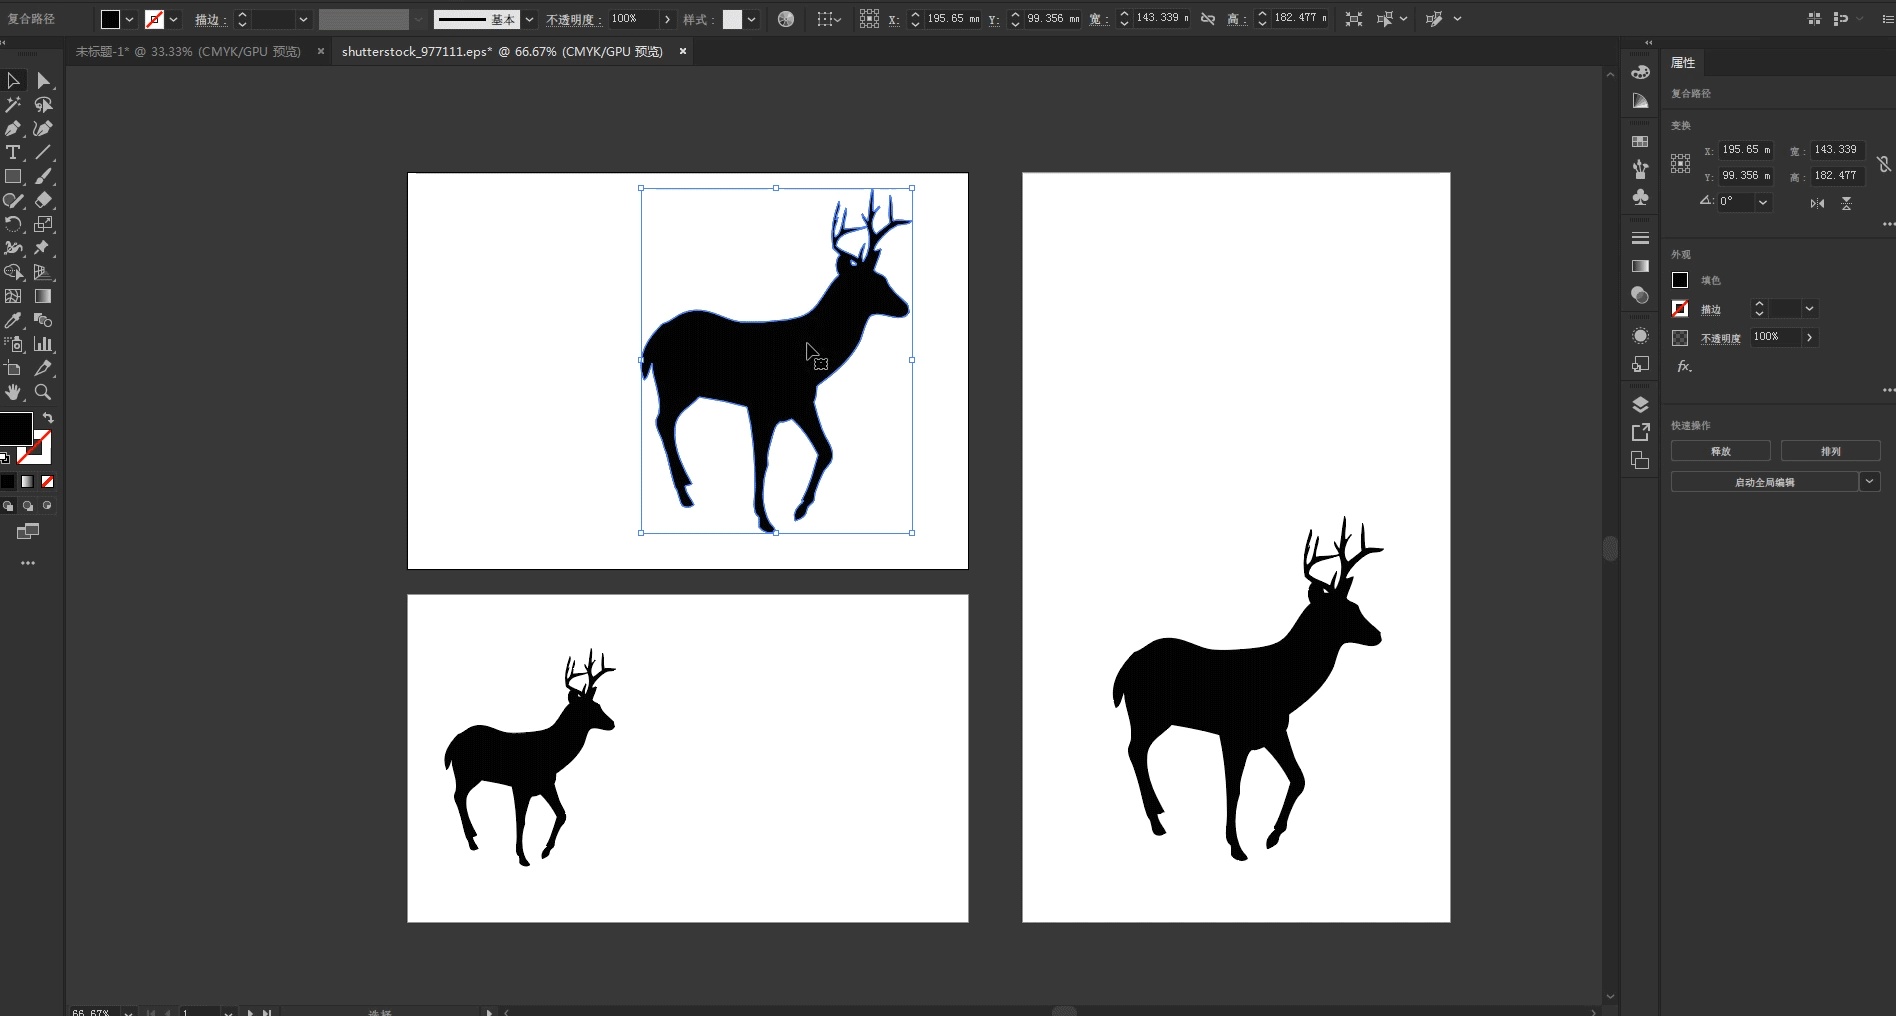Toggle constrain proportions link in Properties panel
The height and width of the screenshot is (1016, 1896).
point(1883,163)
